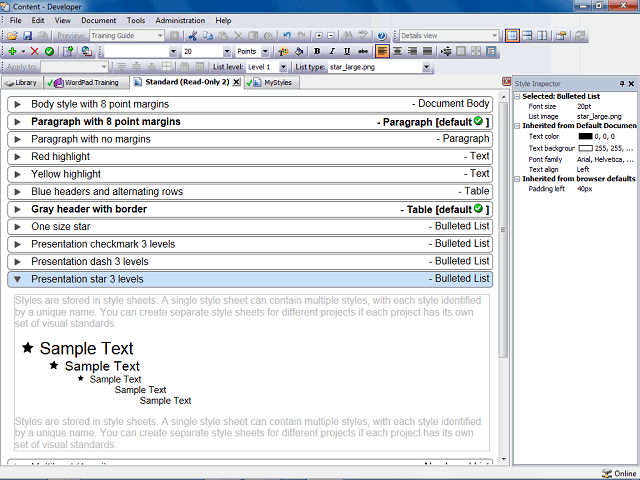The image size is (640, 480).
Task: Open the List type star_large.png dropdown
Action: click(426, 67)
